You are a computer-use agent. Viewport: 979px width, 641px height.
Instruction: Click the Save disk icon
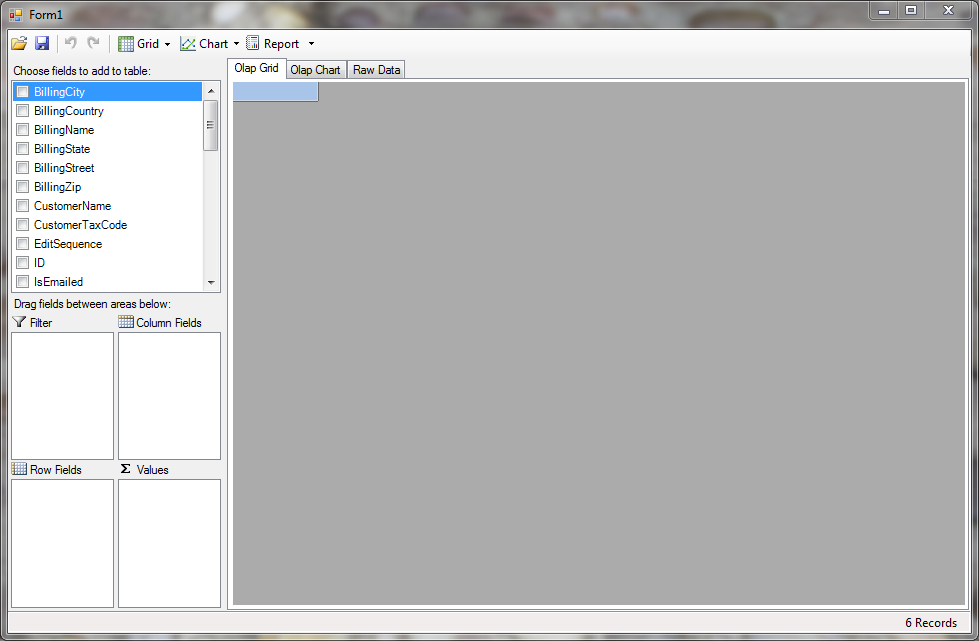click(x=42, y=43)
